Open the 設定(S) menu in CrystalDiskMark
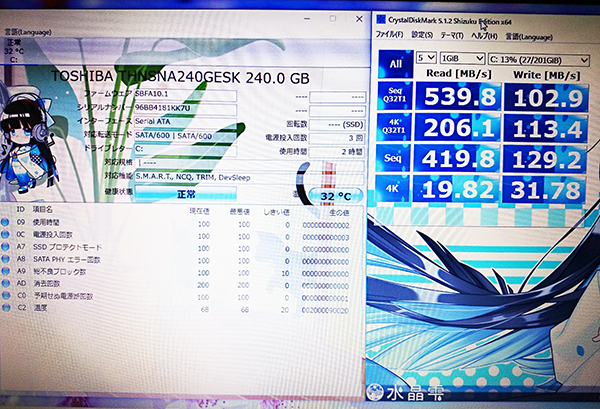Viewport: 600px width, 409px height. tap(422, 35)
